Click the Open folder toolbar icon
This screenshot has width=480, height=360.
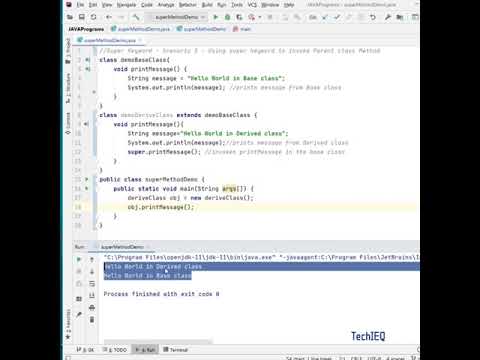point(70,17)
